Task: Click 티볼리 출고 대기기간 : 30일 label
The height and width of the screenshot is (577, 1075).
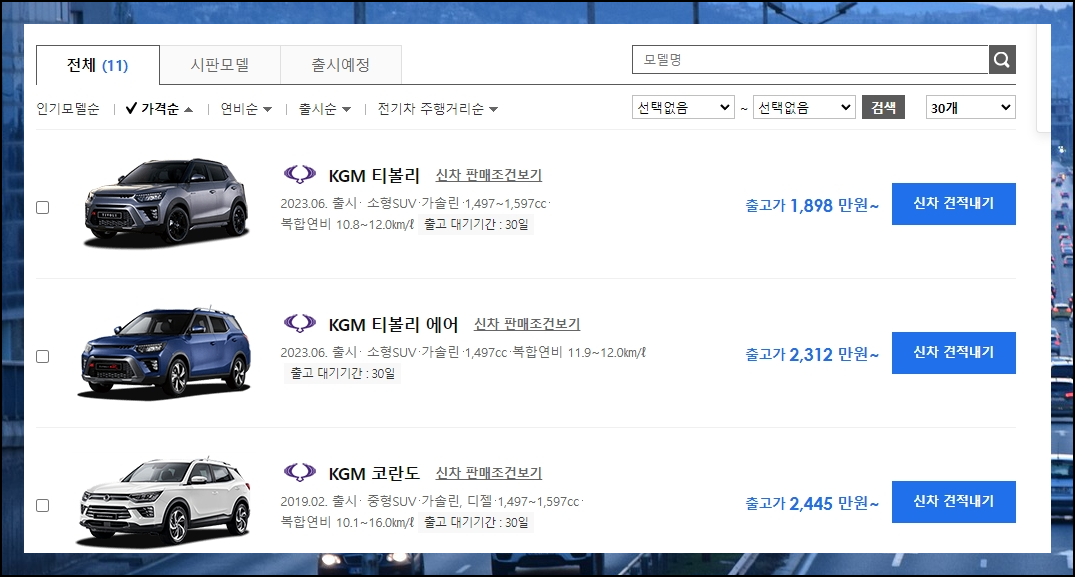Action: (476, 224)
